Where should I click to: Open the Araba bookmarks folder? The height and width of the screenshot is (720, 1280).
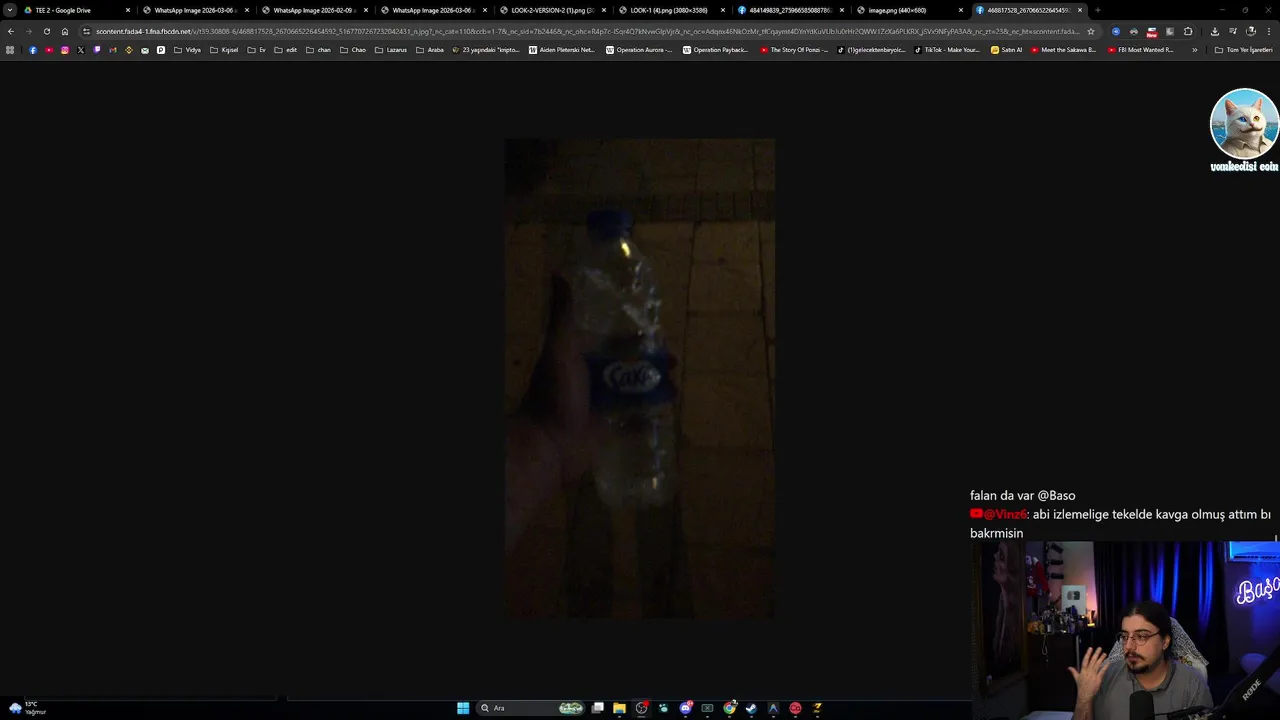click(x=430, y=50)
